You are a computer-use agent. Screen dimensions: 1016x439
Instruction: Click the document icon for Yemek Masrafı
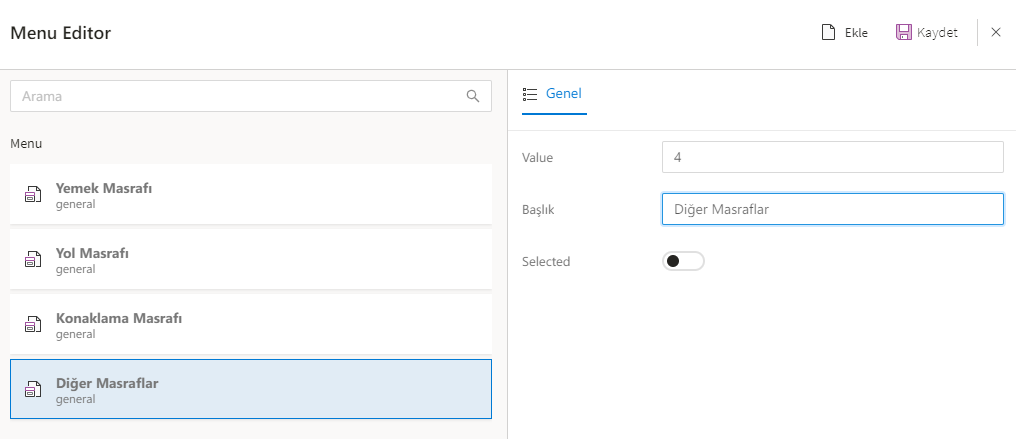click(x=33, y=194)
